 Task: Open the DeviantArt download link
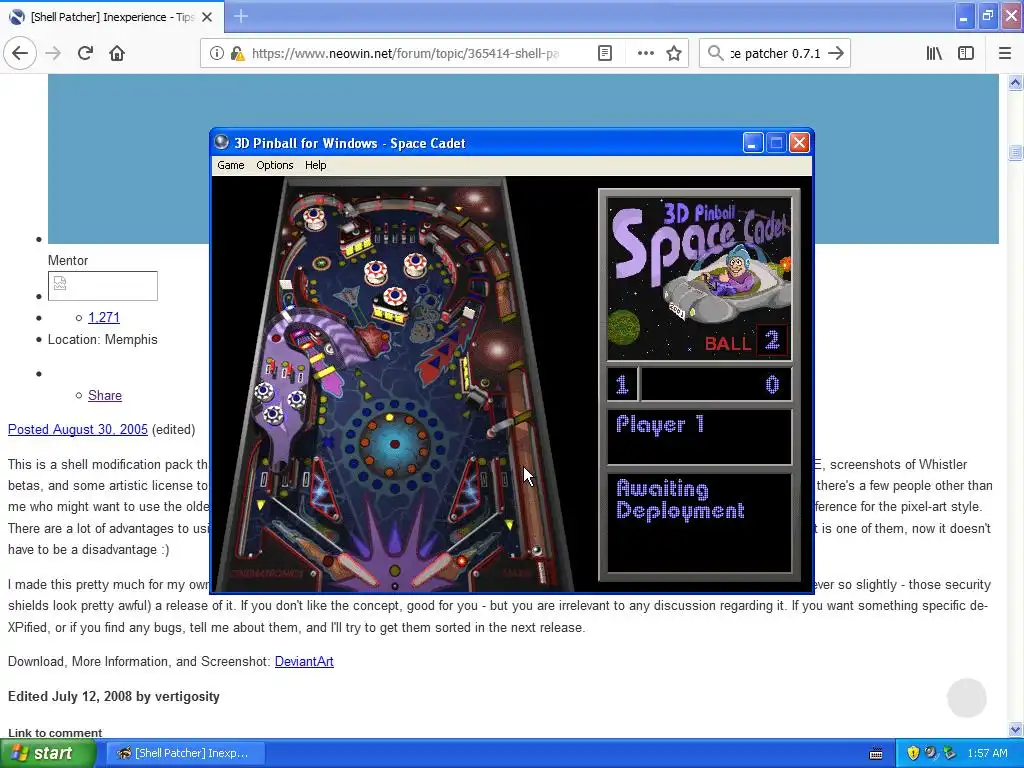[304, 661]
